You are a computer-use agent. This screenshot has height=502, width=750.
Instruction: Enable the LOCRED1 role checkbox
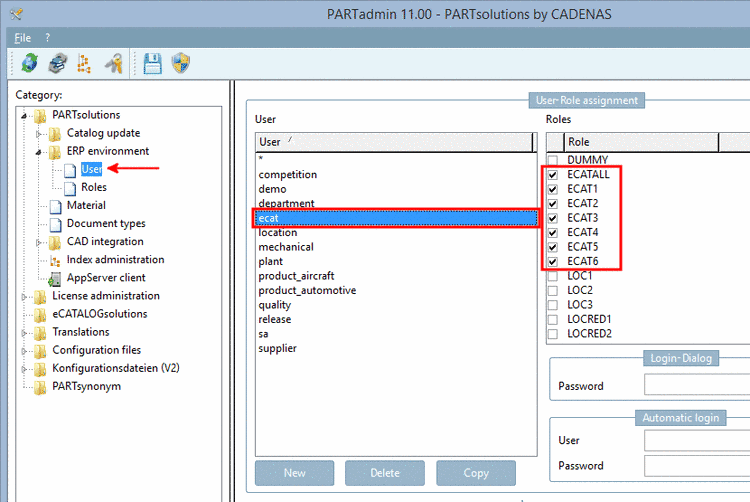(x=553, y=319)
